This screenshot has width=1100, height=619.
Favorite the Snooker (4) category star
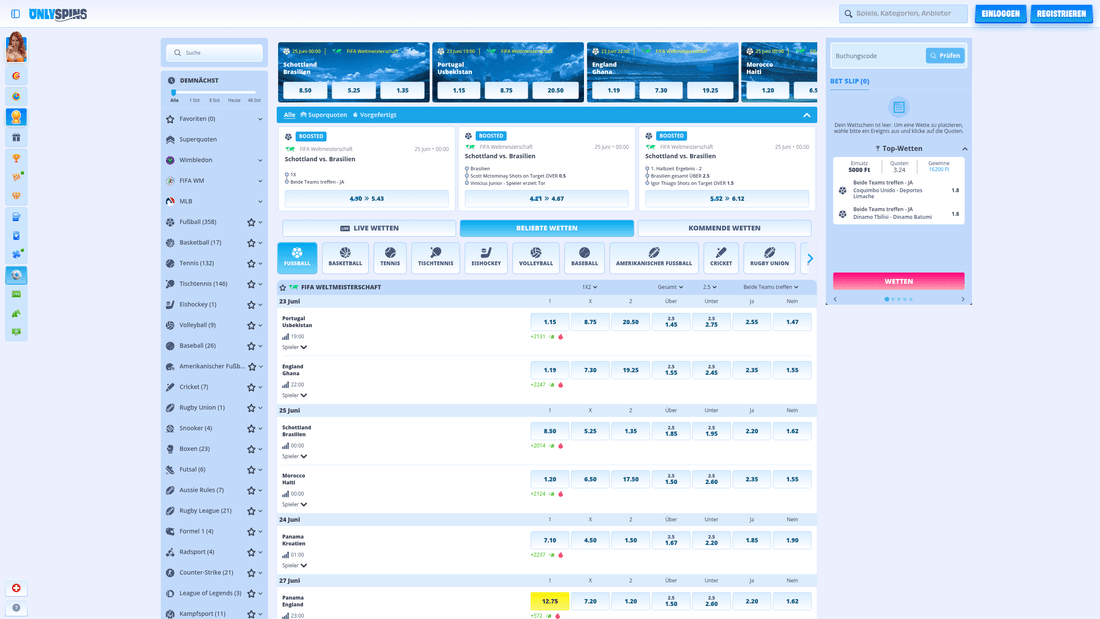(x=251, y=429)
